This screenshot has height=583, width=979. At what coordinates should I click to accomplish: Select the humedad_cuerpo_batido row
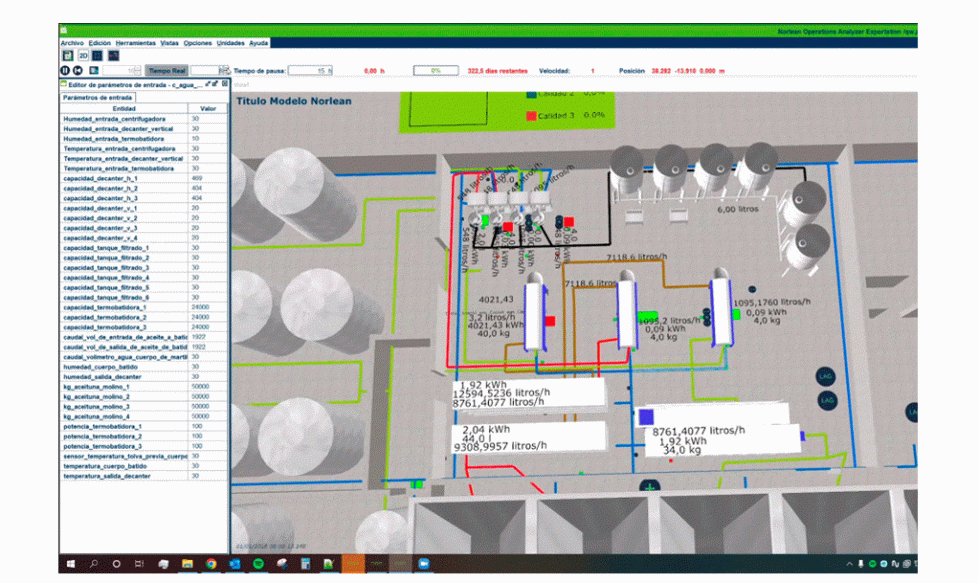point(144,367)
